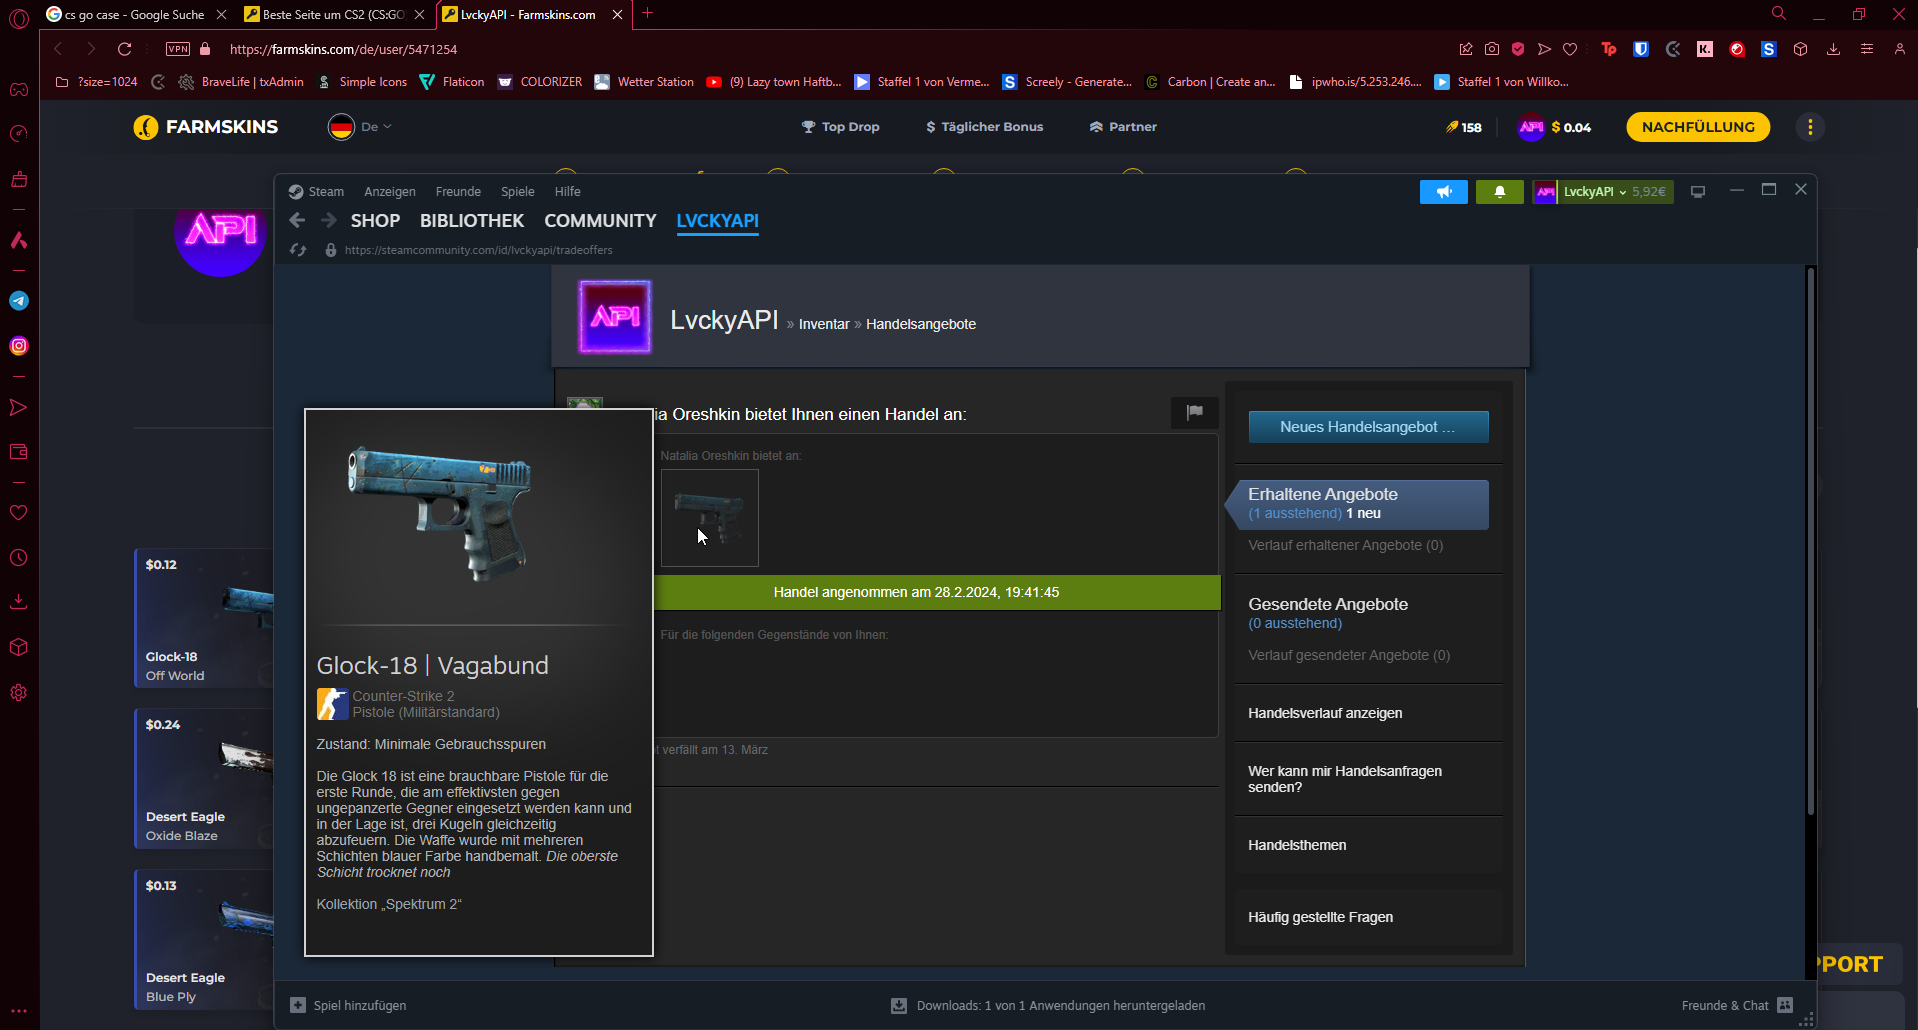This screenshot has width=1918, height=1030.
Task: Open the Steam announcements megaphone
Action: pyautogui.click(x=1443, y=192)
